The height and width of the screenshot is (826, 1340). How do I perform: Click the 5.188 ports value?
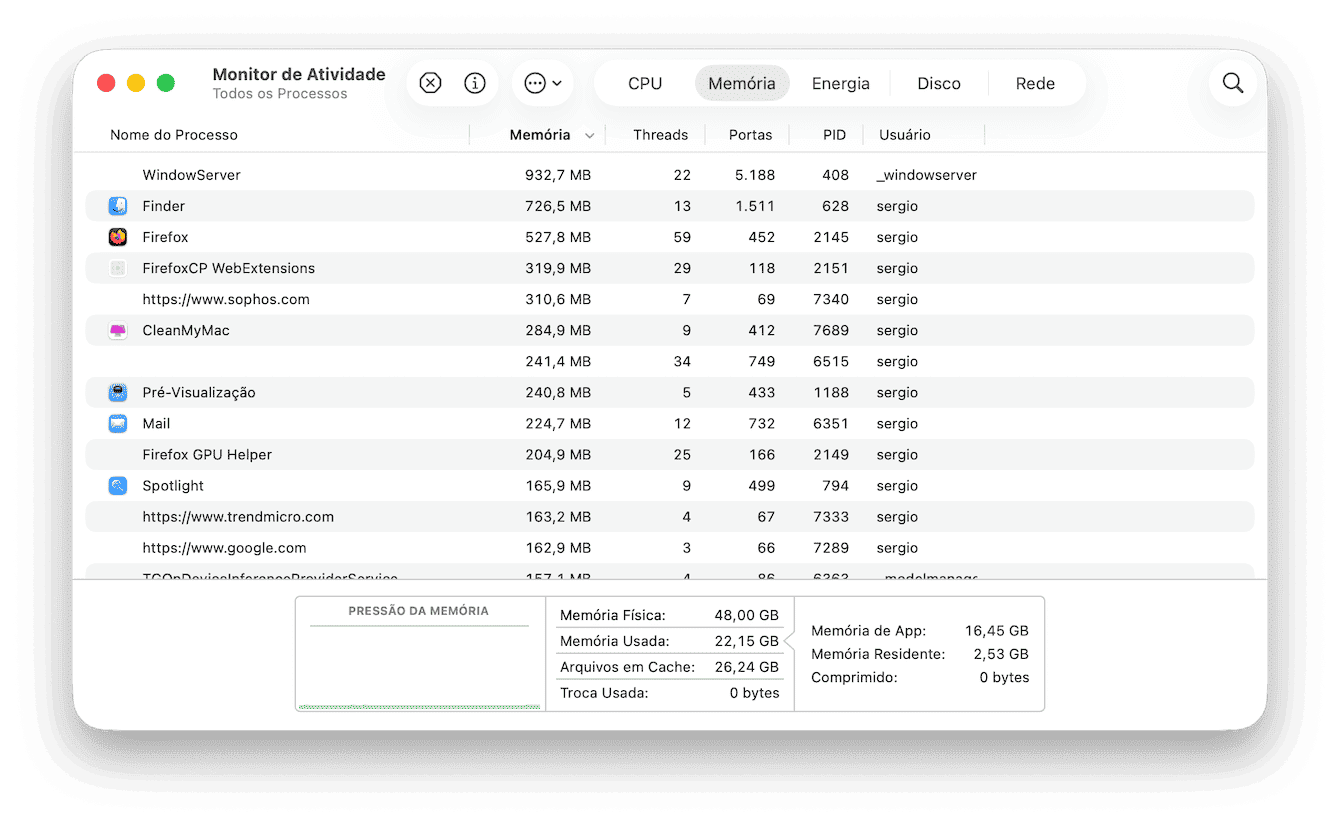click(755, 175)
